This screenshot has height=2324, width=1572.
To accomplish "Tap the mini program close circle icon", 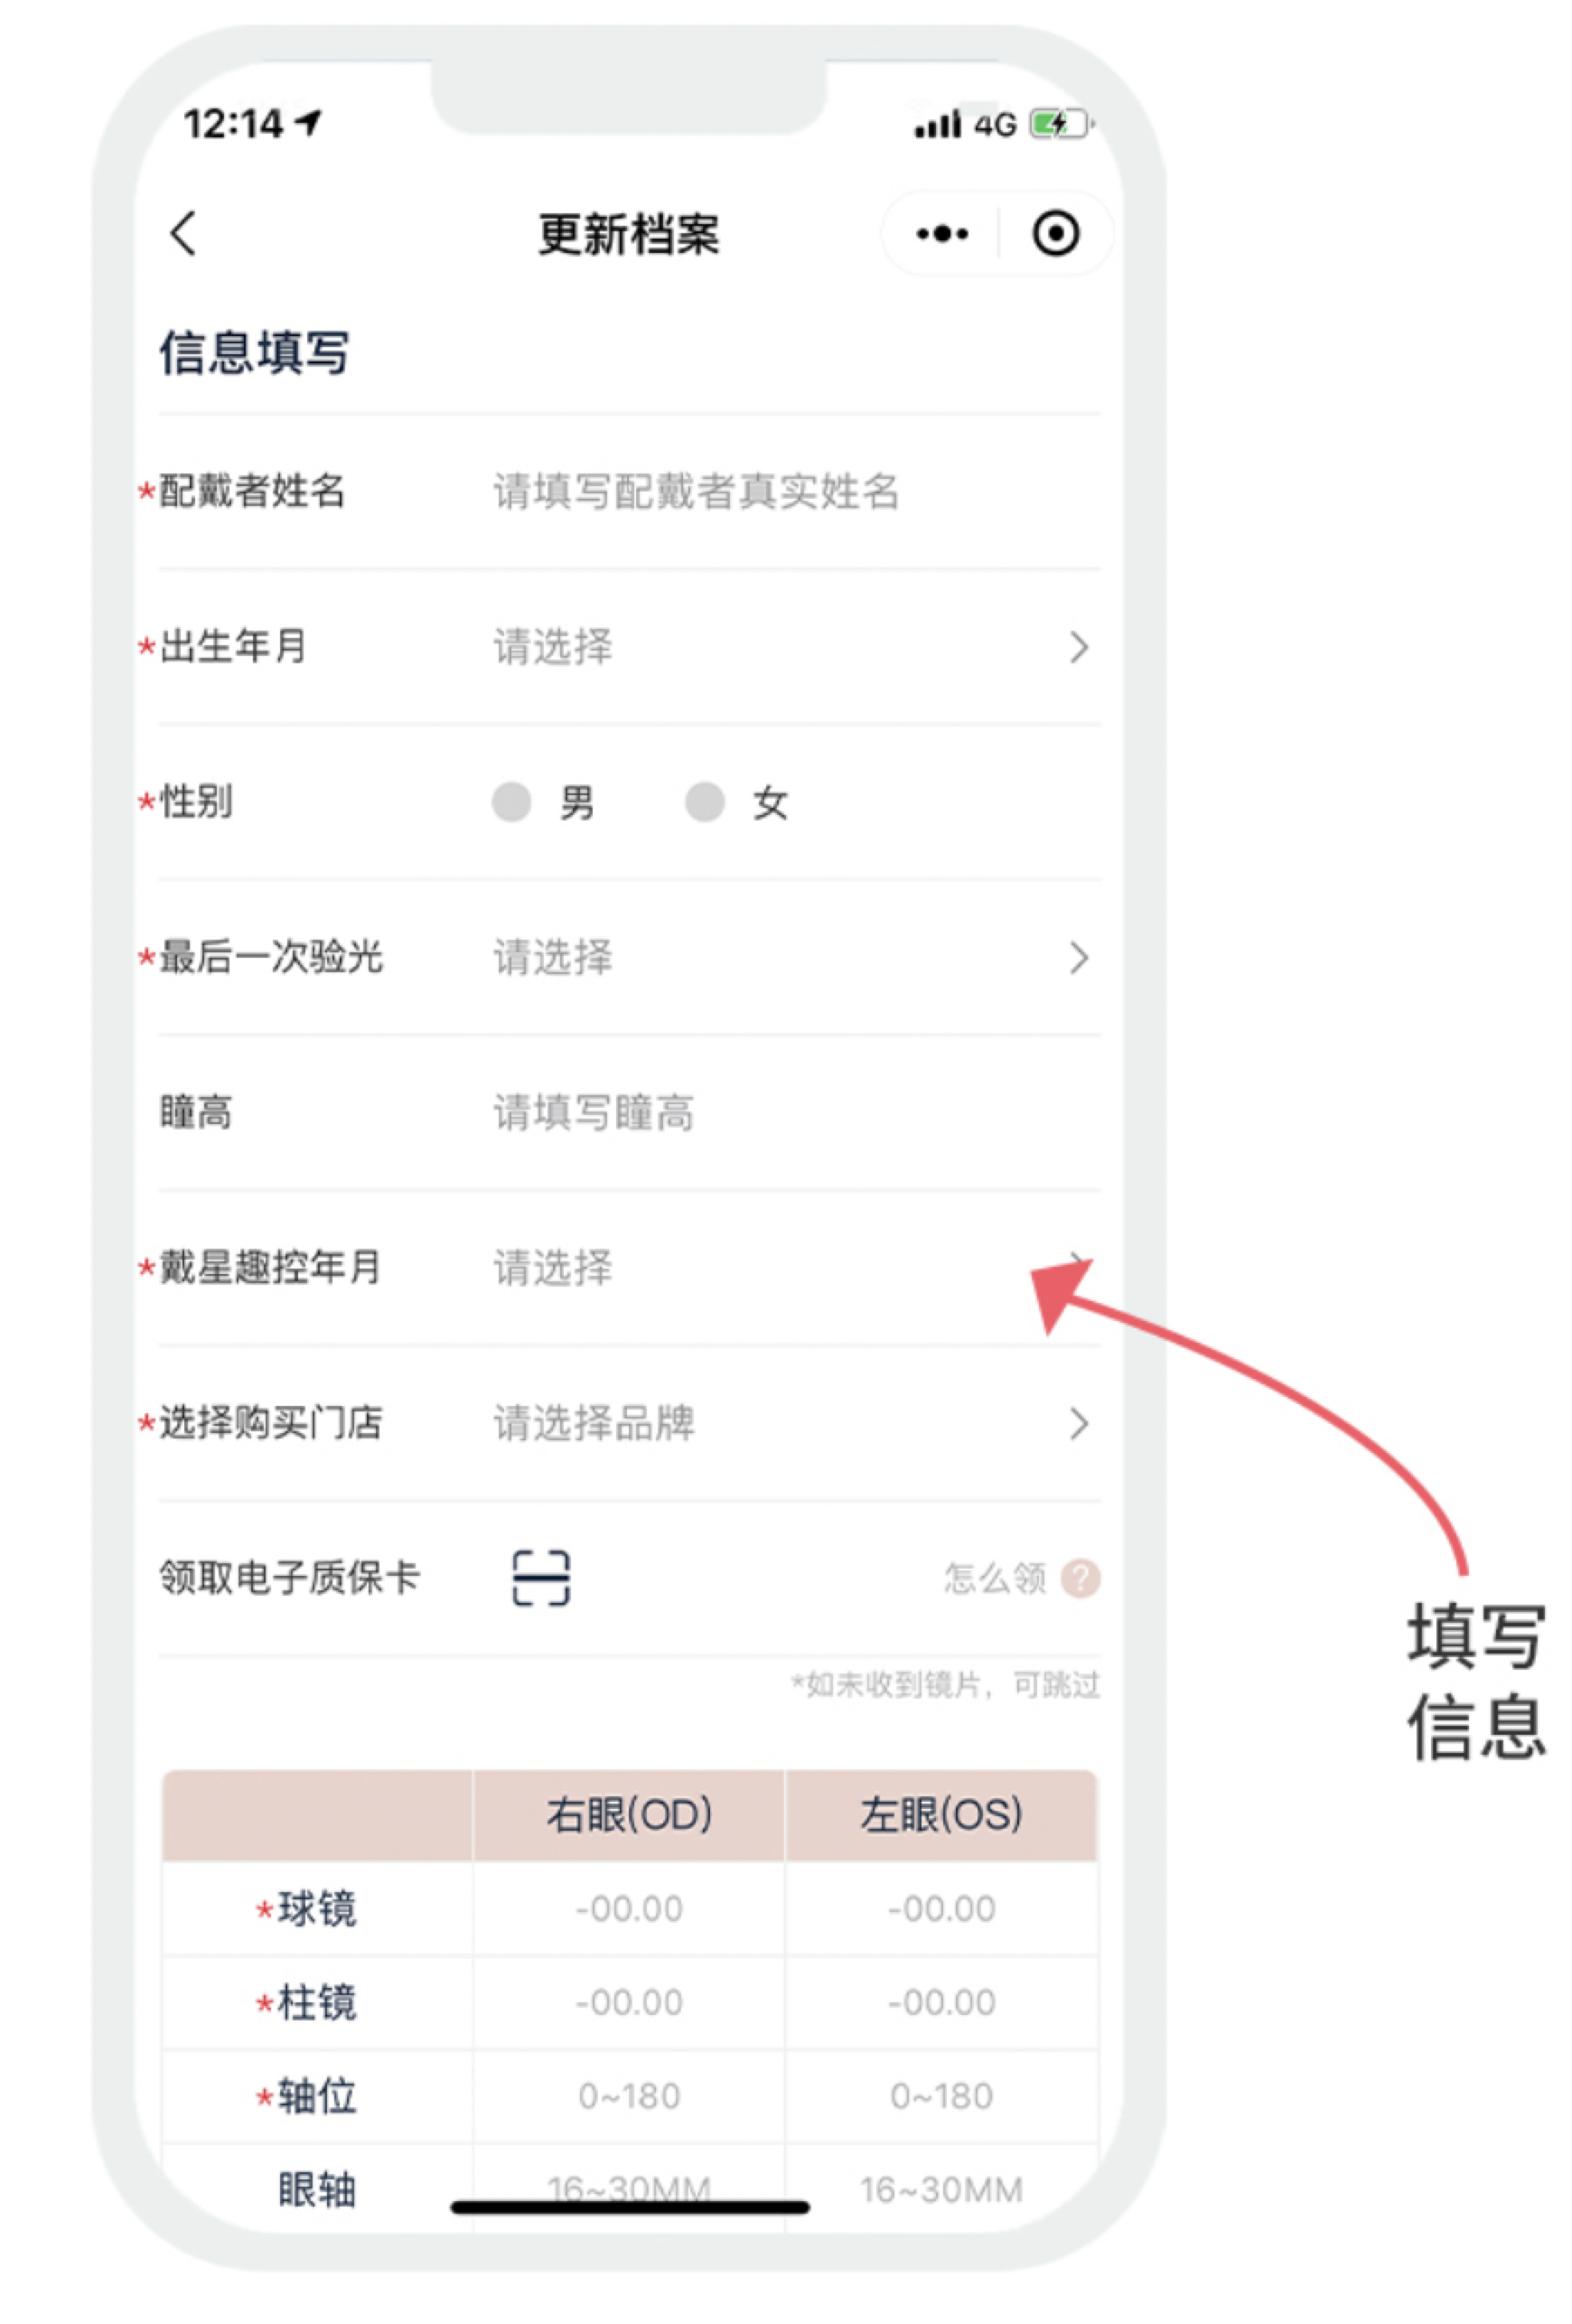I will pos(1055,234).
